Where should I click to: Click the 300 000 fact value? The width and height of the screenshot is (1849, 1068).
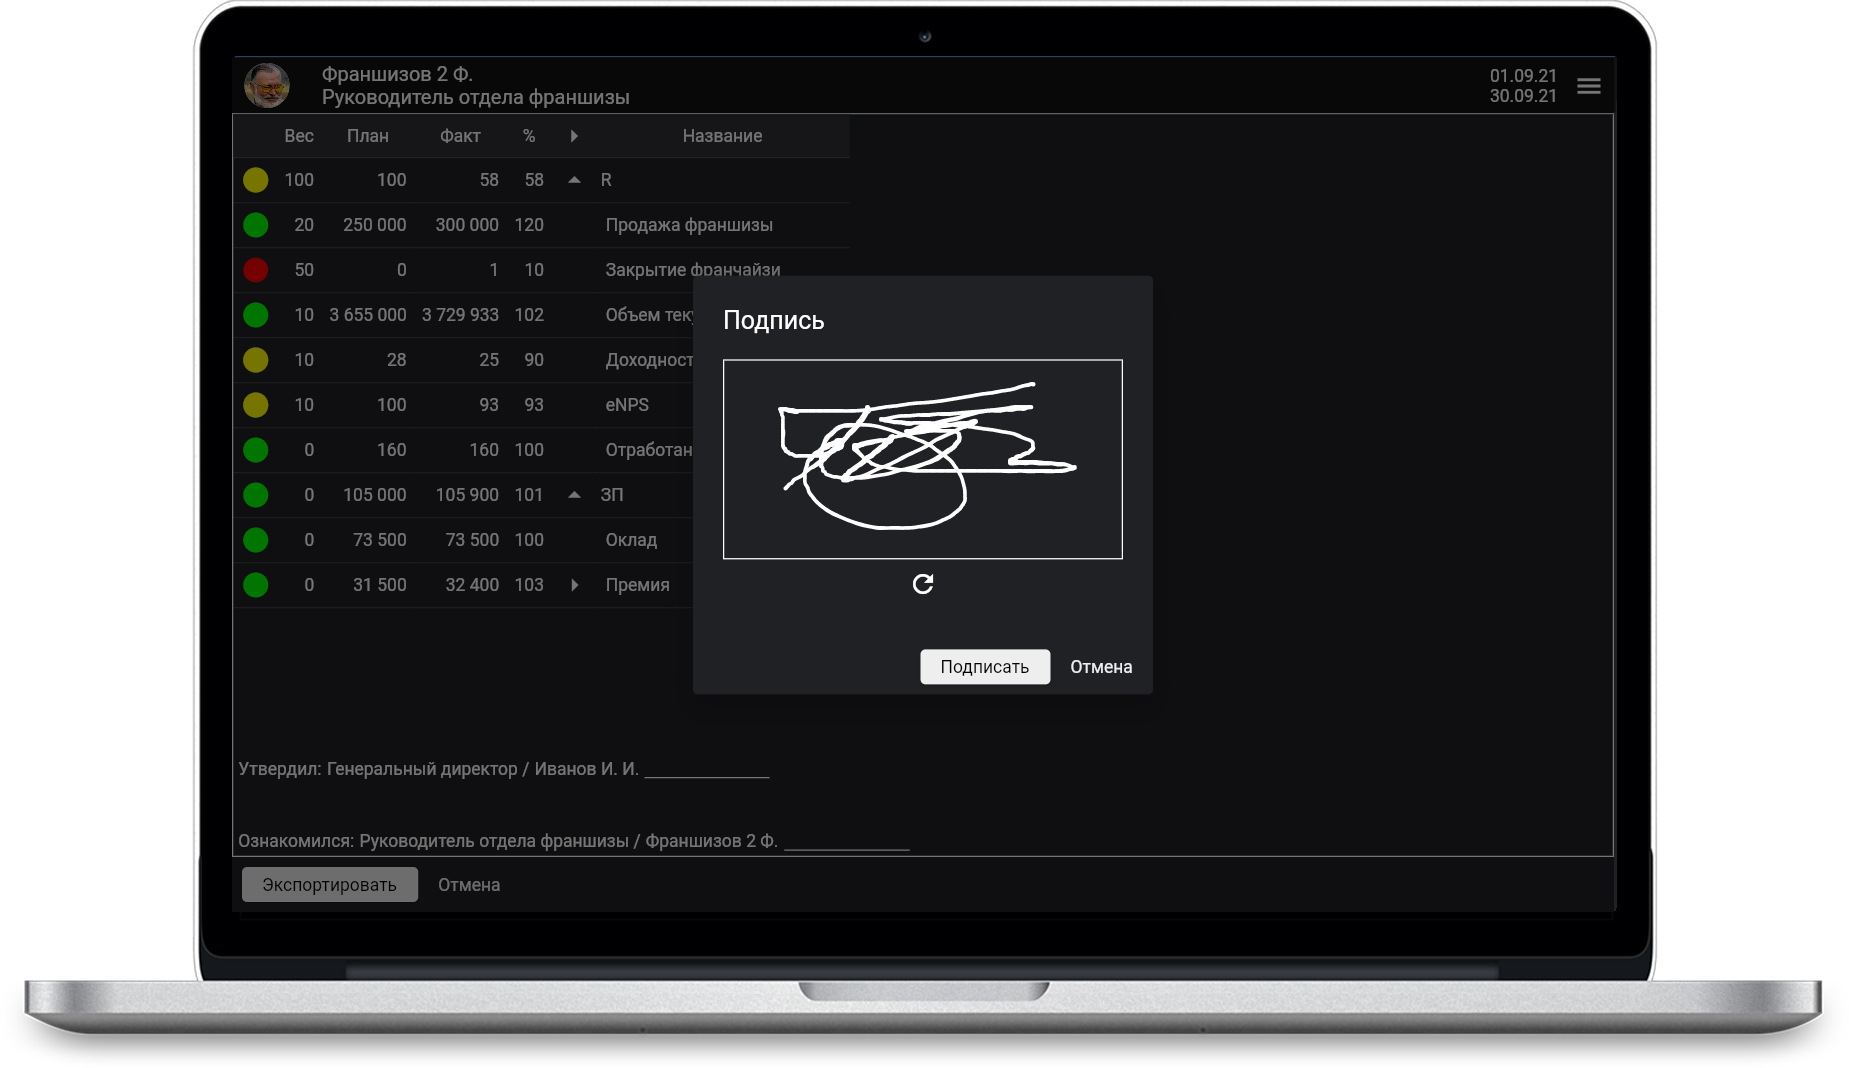(x=467, y=225)
